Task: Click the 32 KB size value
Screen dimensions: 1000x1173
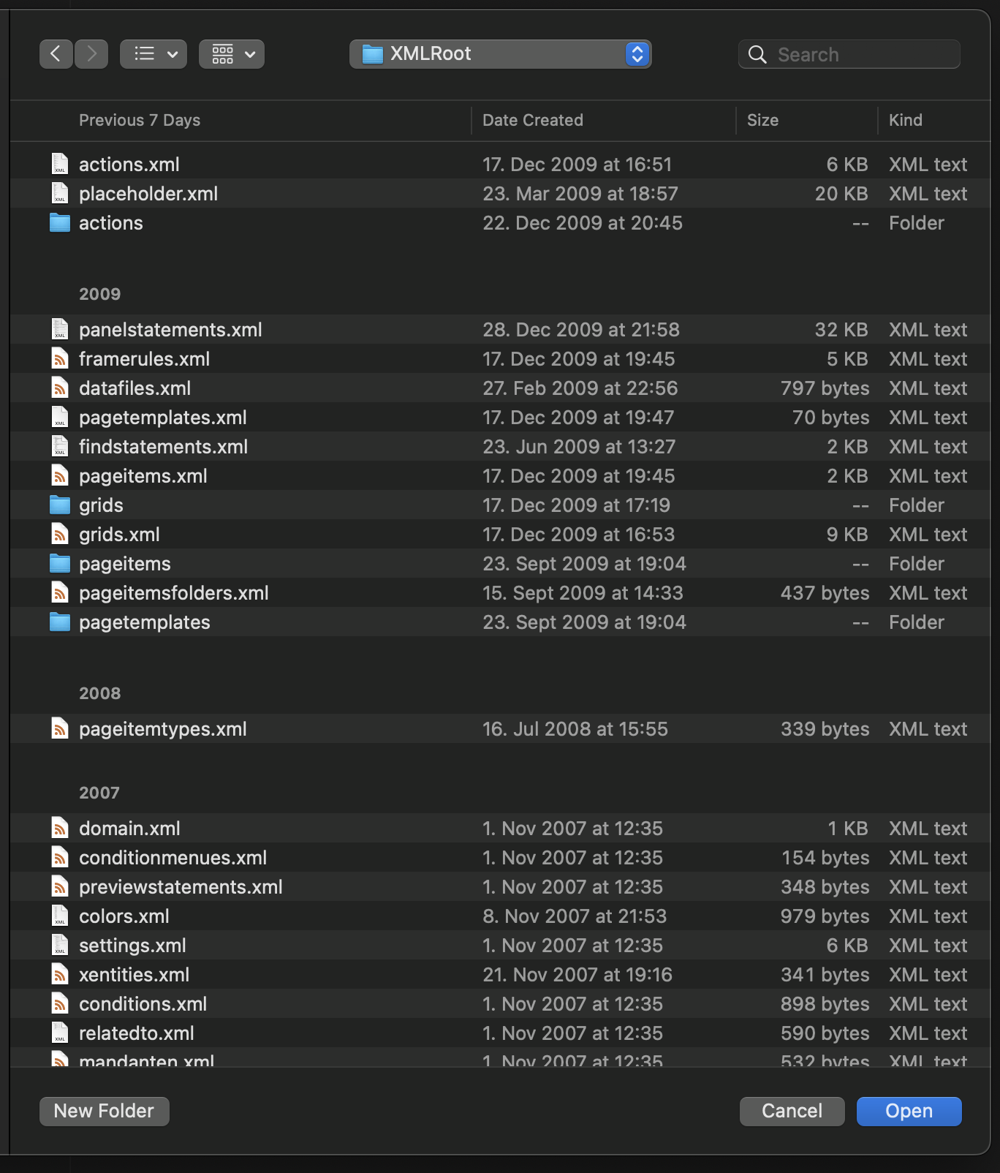Action: click(841, 329)
